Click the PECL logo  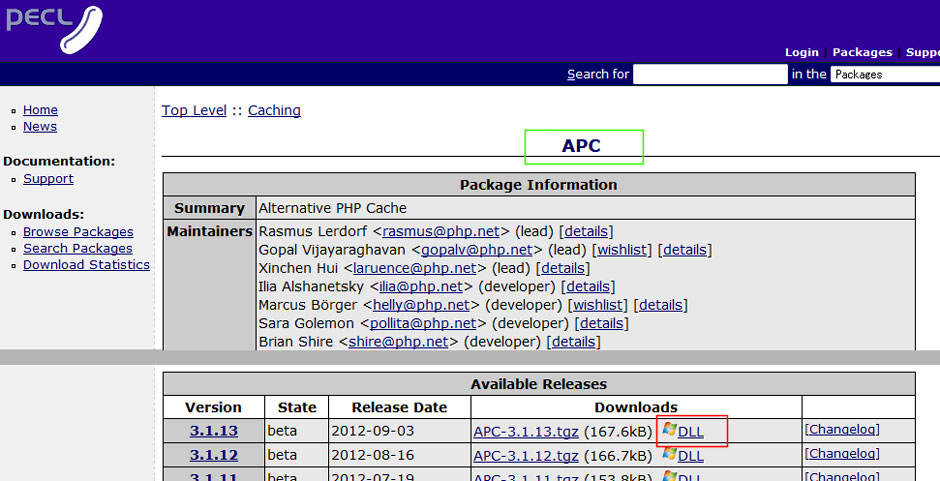point(55,28)
